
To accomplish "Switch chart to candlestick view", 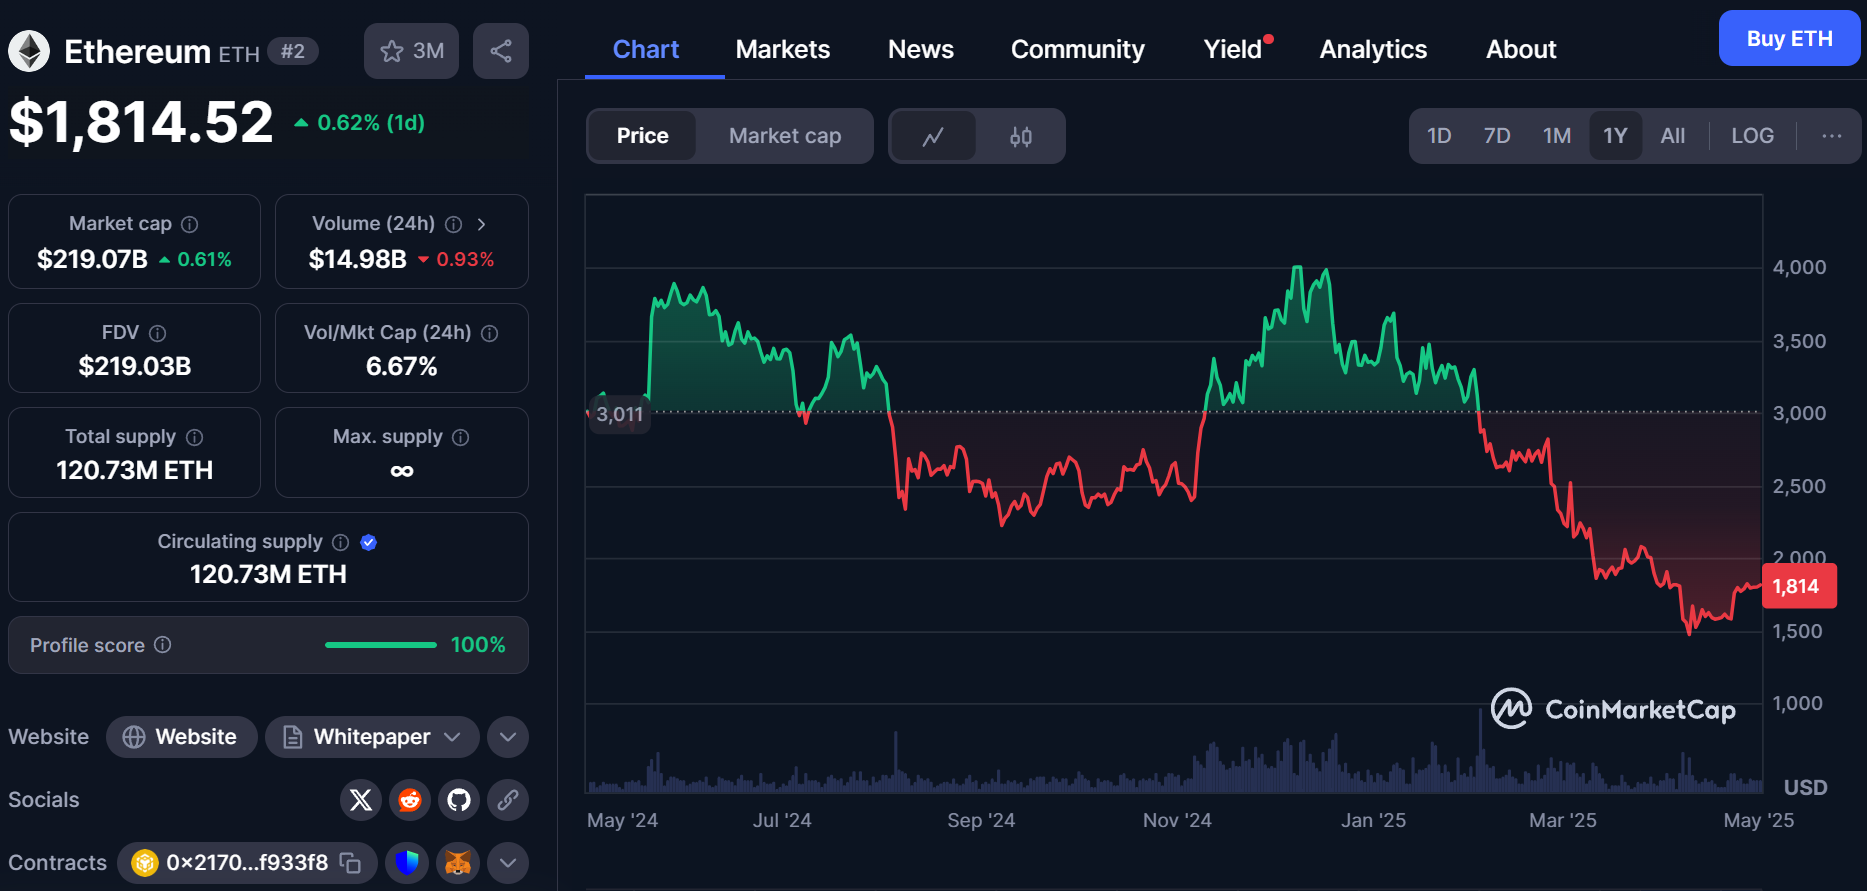I will pos(1020,136).
